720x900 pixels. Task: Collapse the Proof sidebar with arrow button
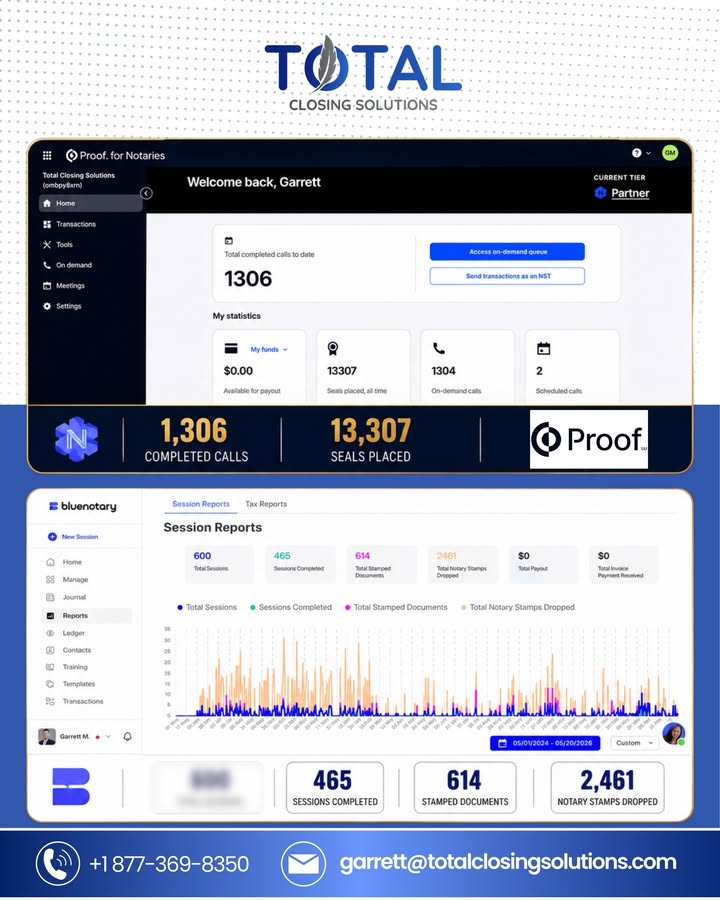click(x=146, y=193)
